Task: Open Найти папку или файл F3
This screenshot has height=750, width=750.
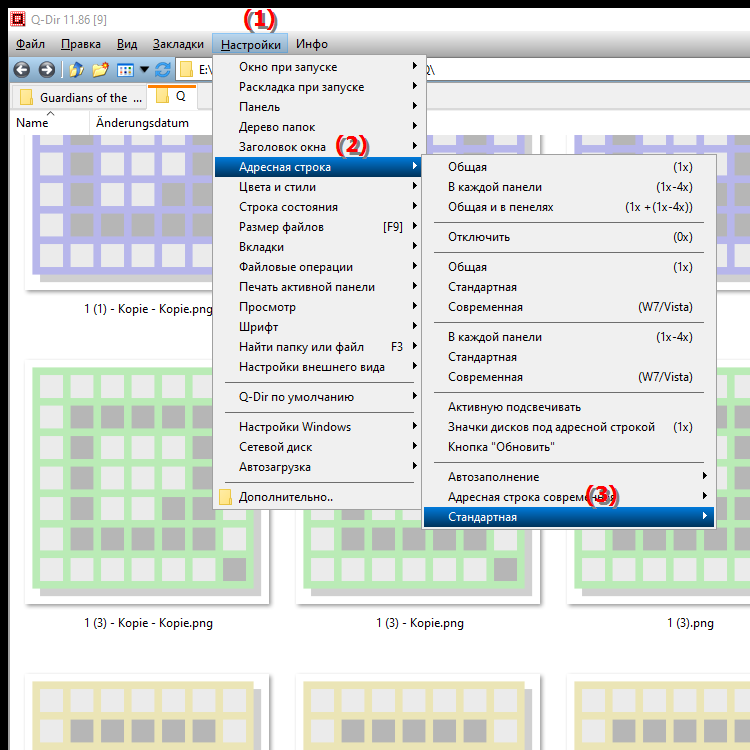Action: 318,347
